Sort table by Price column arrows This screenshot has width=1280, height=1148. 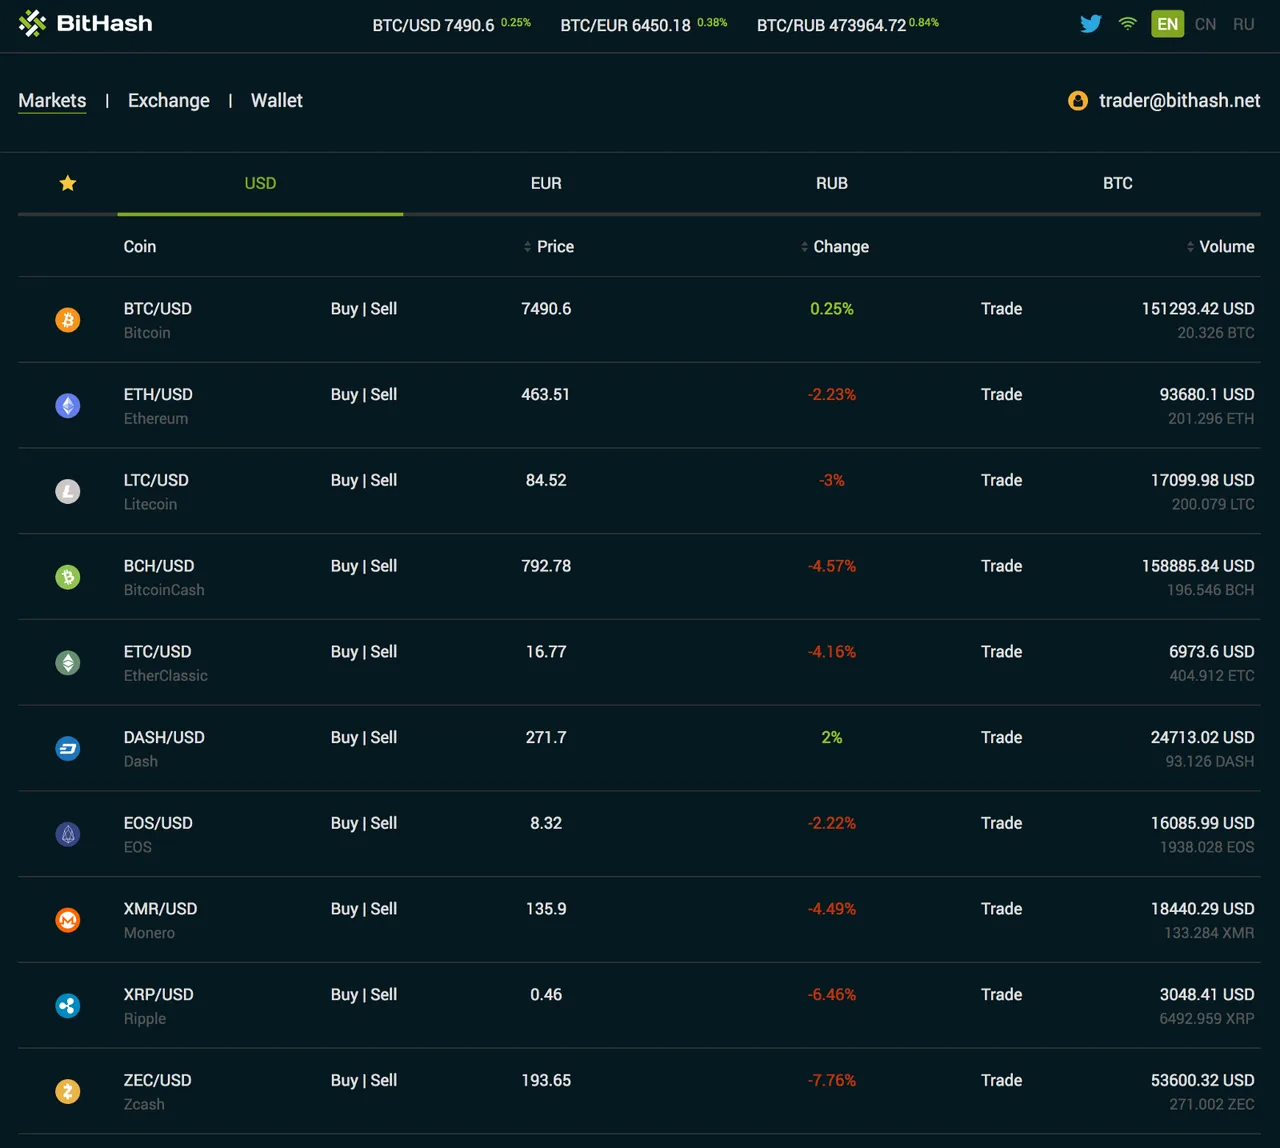(528, 247)
